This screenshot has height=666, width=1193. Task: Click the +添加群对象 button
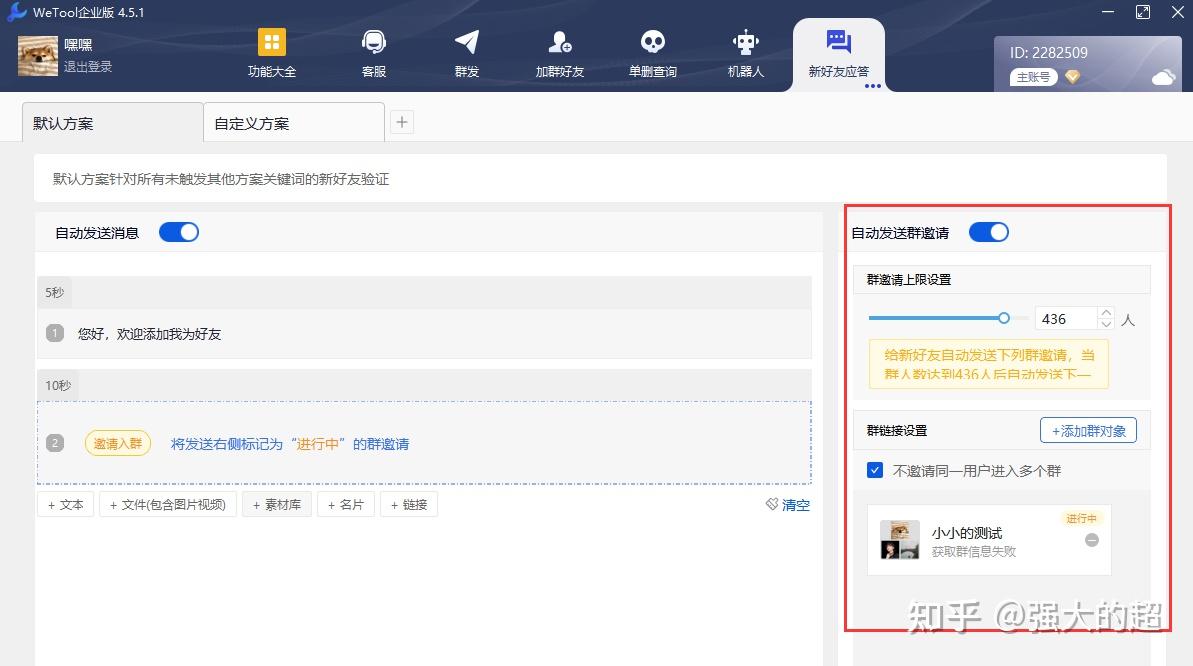tap(1088, 430)
